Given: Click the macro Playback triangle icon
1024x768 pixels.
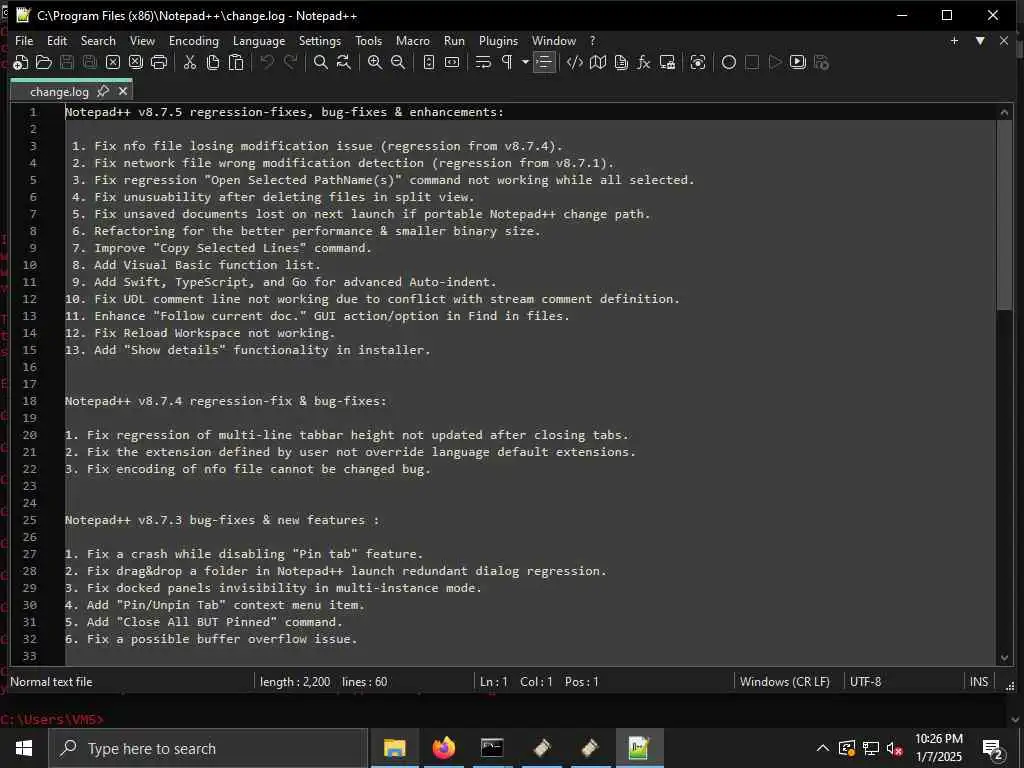Looking at the screenshot, I should (775, 63).
